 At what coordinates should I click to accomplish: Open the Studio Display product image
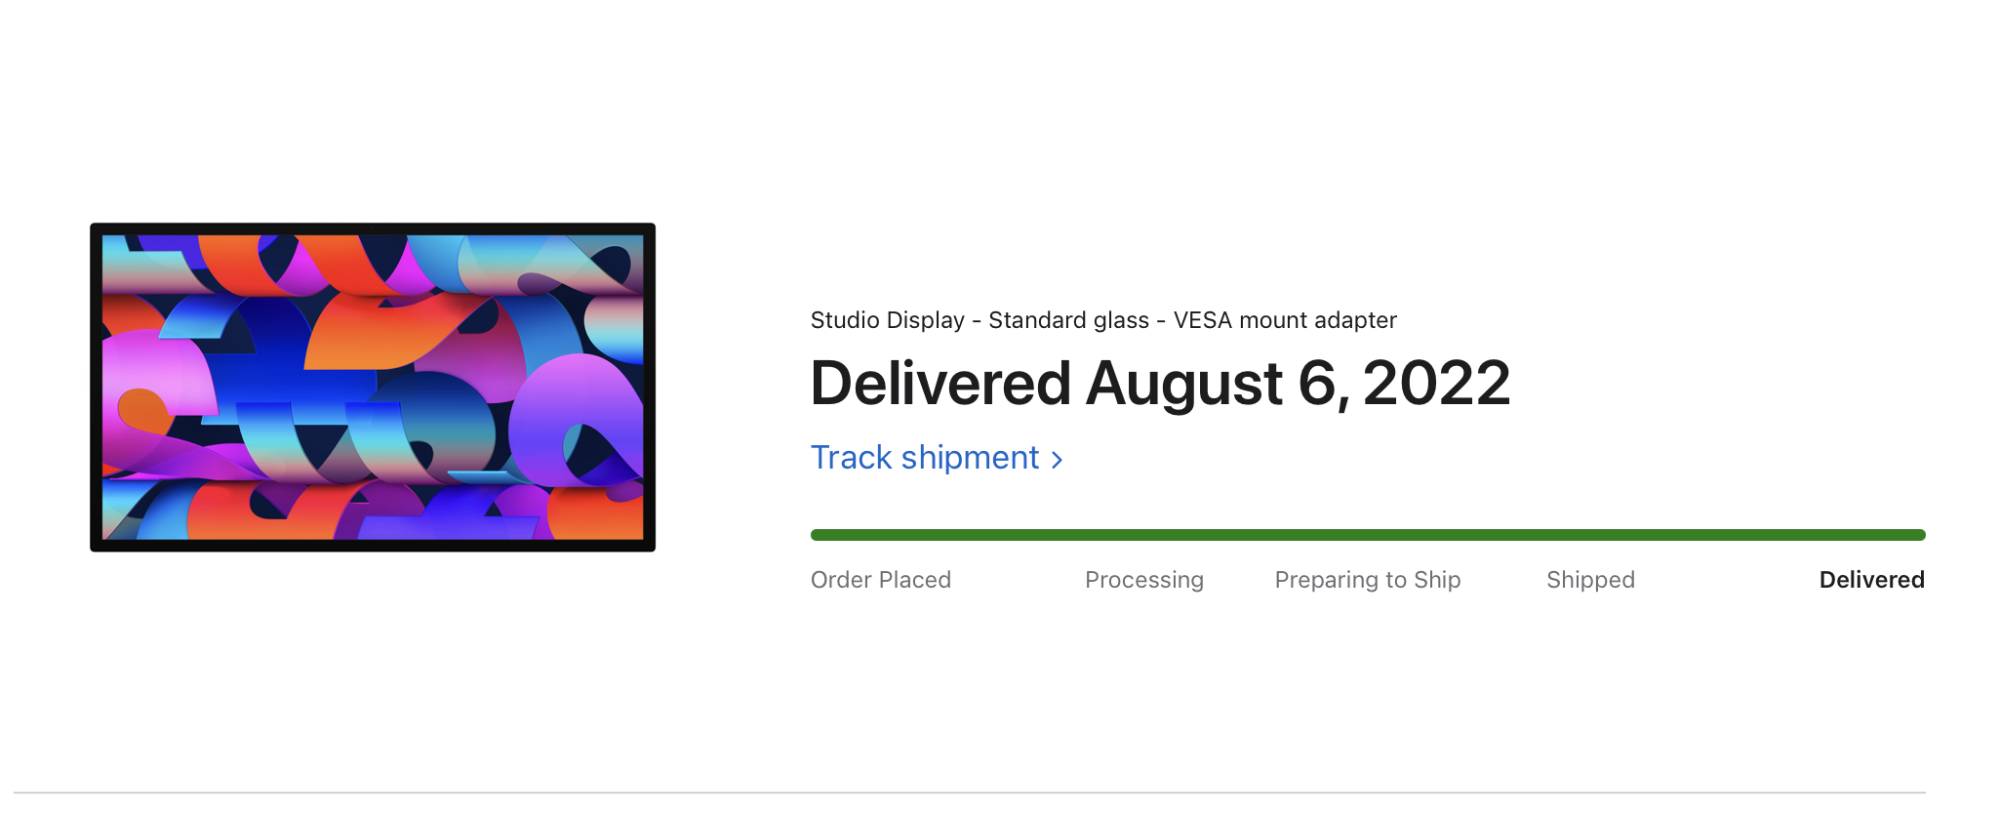[373, 388]
